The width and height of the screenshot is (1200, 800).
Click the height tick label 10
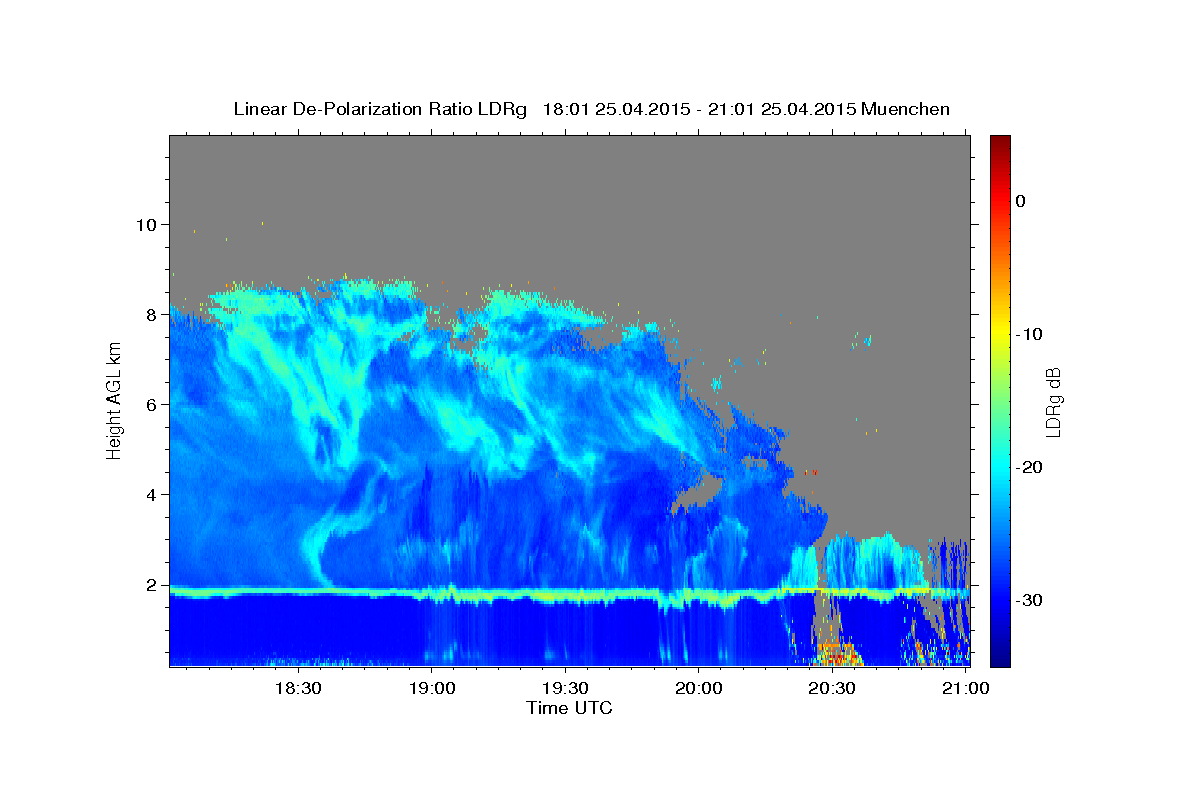(x=148, y=225)
